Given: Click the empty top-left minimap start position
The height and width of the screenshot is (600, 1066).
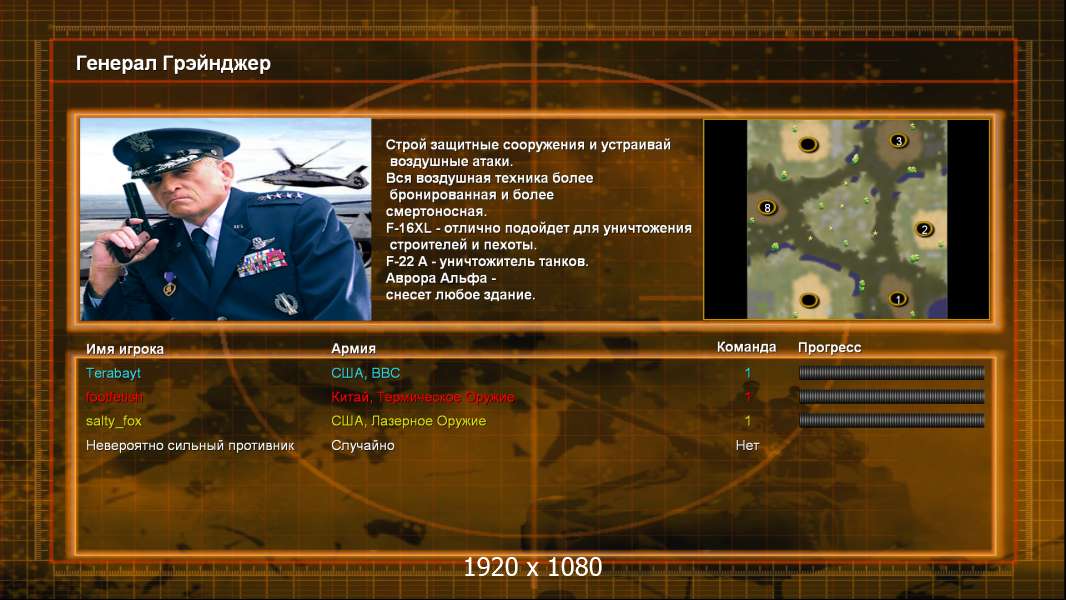Looking at the screenshot, I should coord(808,144).
